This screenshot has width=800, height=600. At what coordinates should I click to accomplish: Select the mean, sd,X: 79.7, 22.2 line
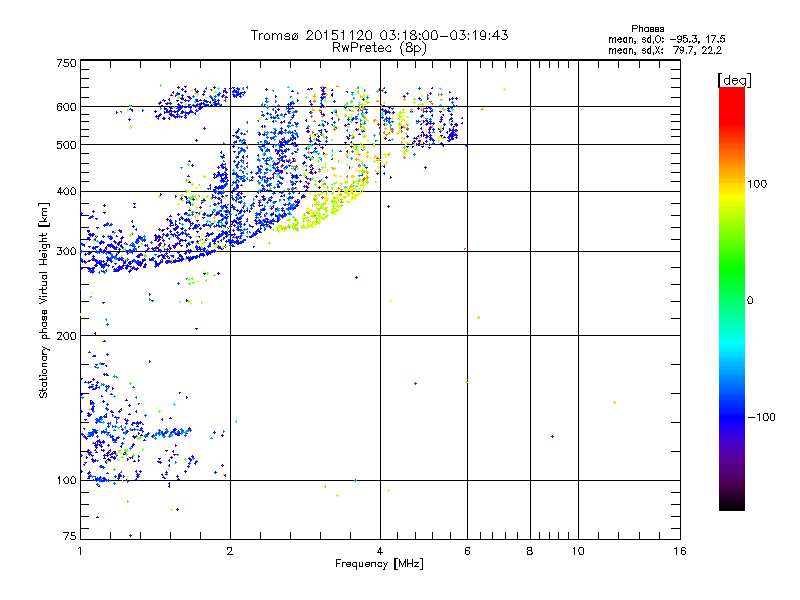[665, 51]
